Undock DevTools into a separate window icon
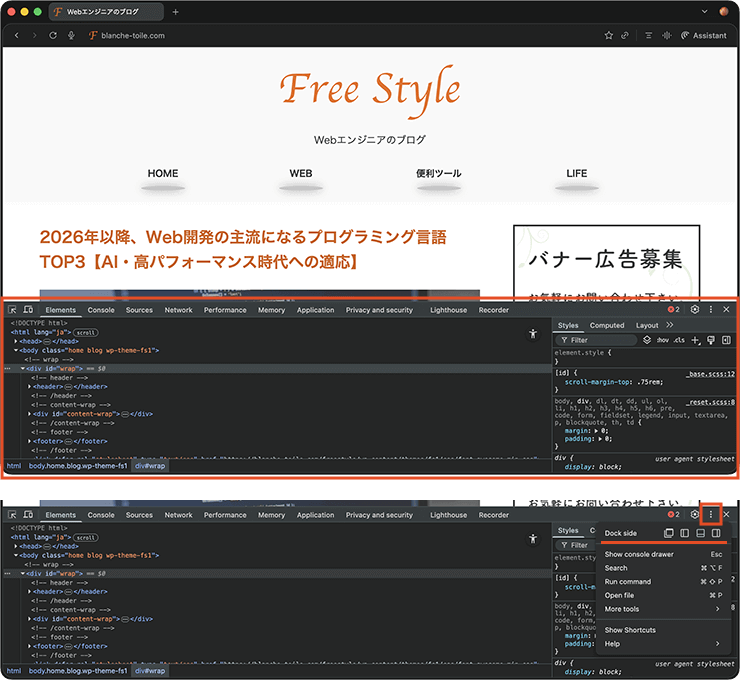 click(669, 533)
